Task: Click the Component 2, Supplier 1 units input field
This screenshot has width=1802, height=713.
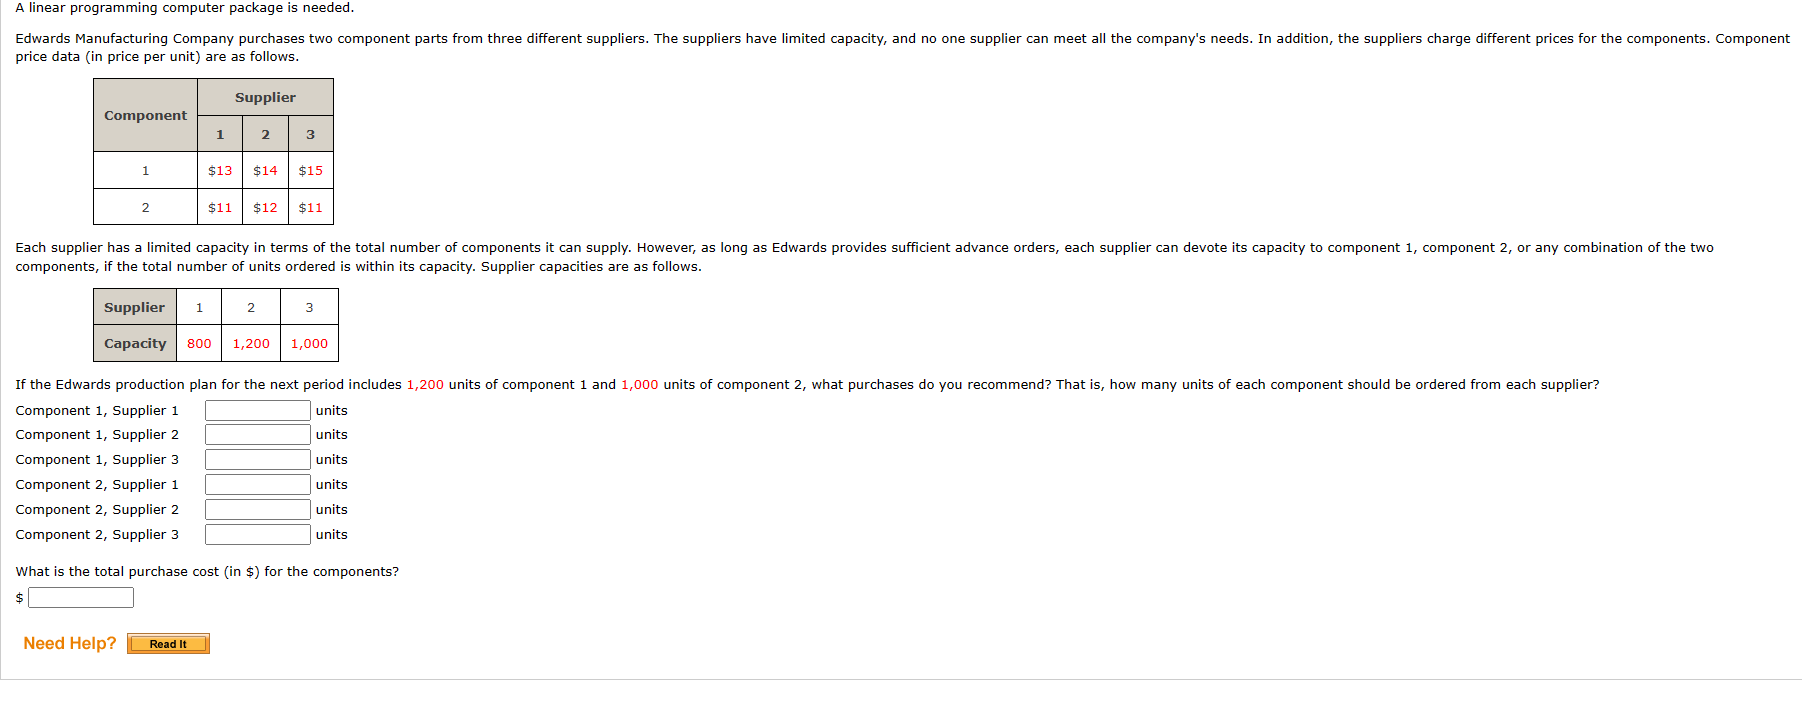Action: click(x=257, y=484)
